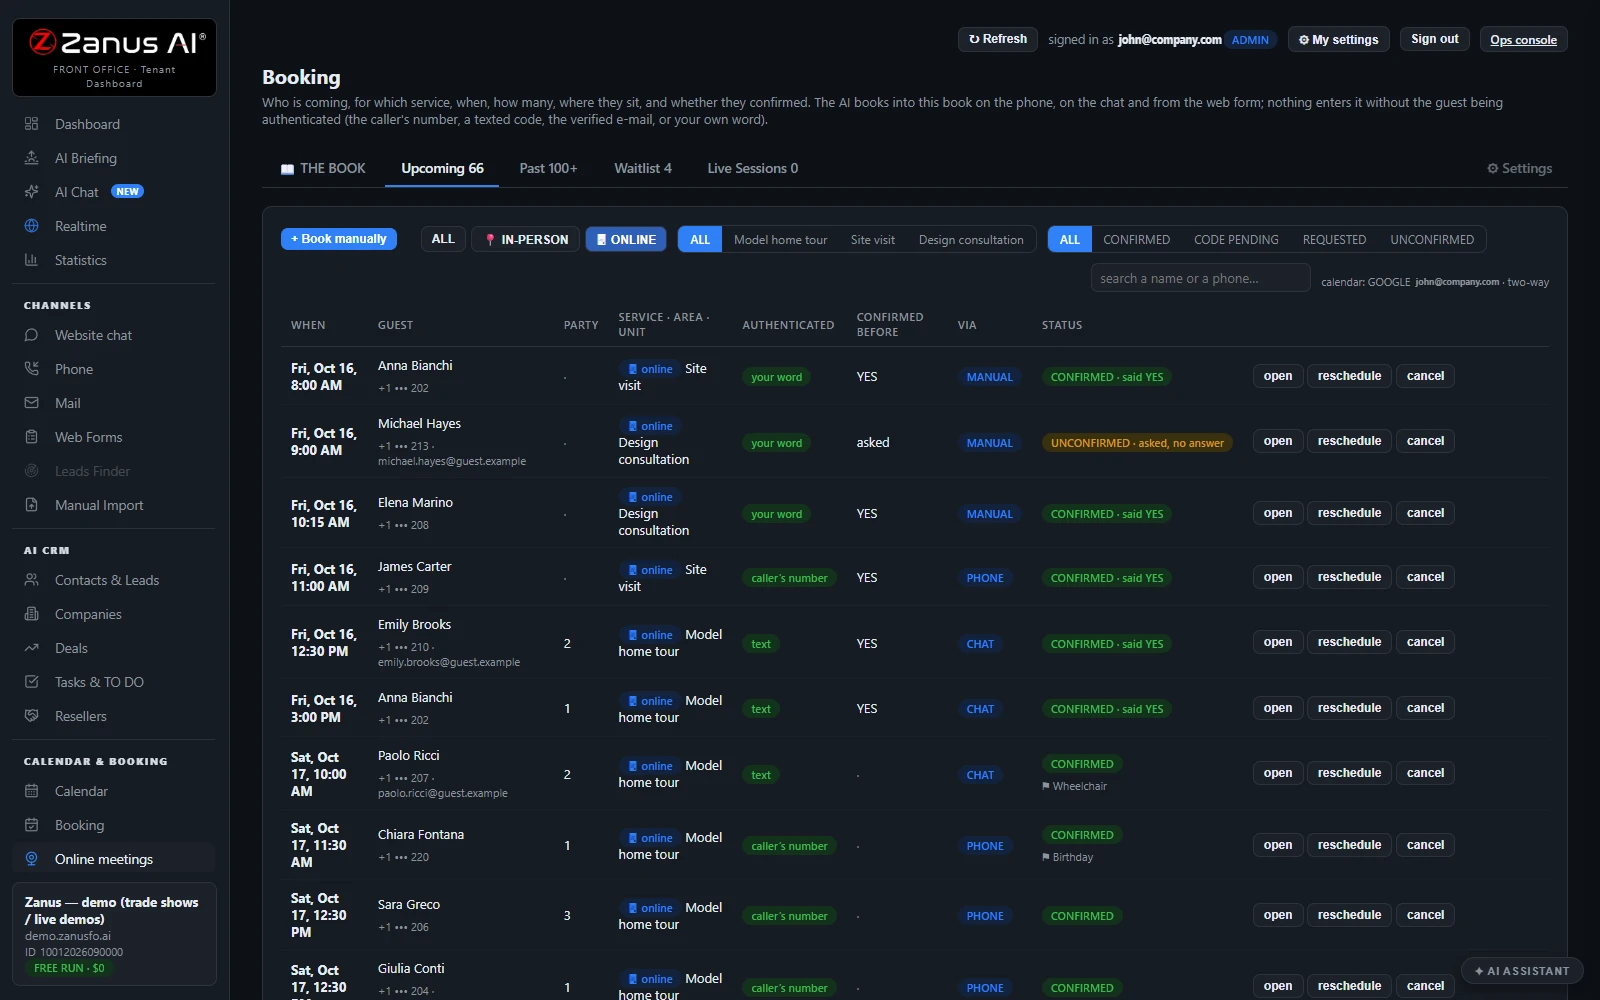Toggle the ONLINE booking filter
1600x1000 pixels.
click(x=626, y=239)
